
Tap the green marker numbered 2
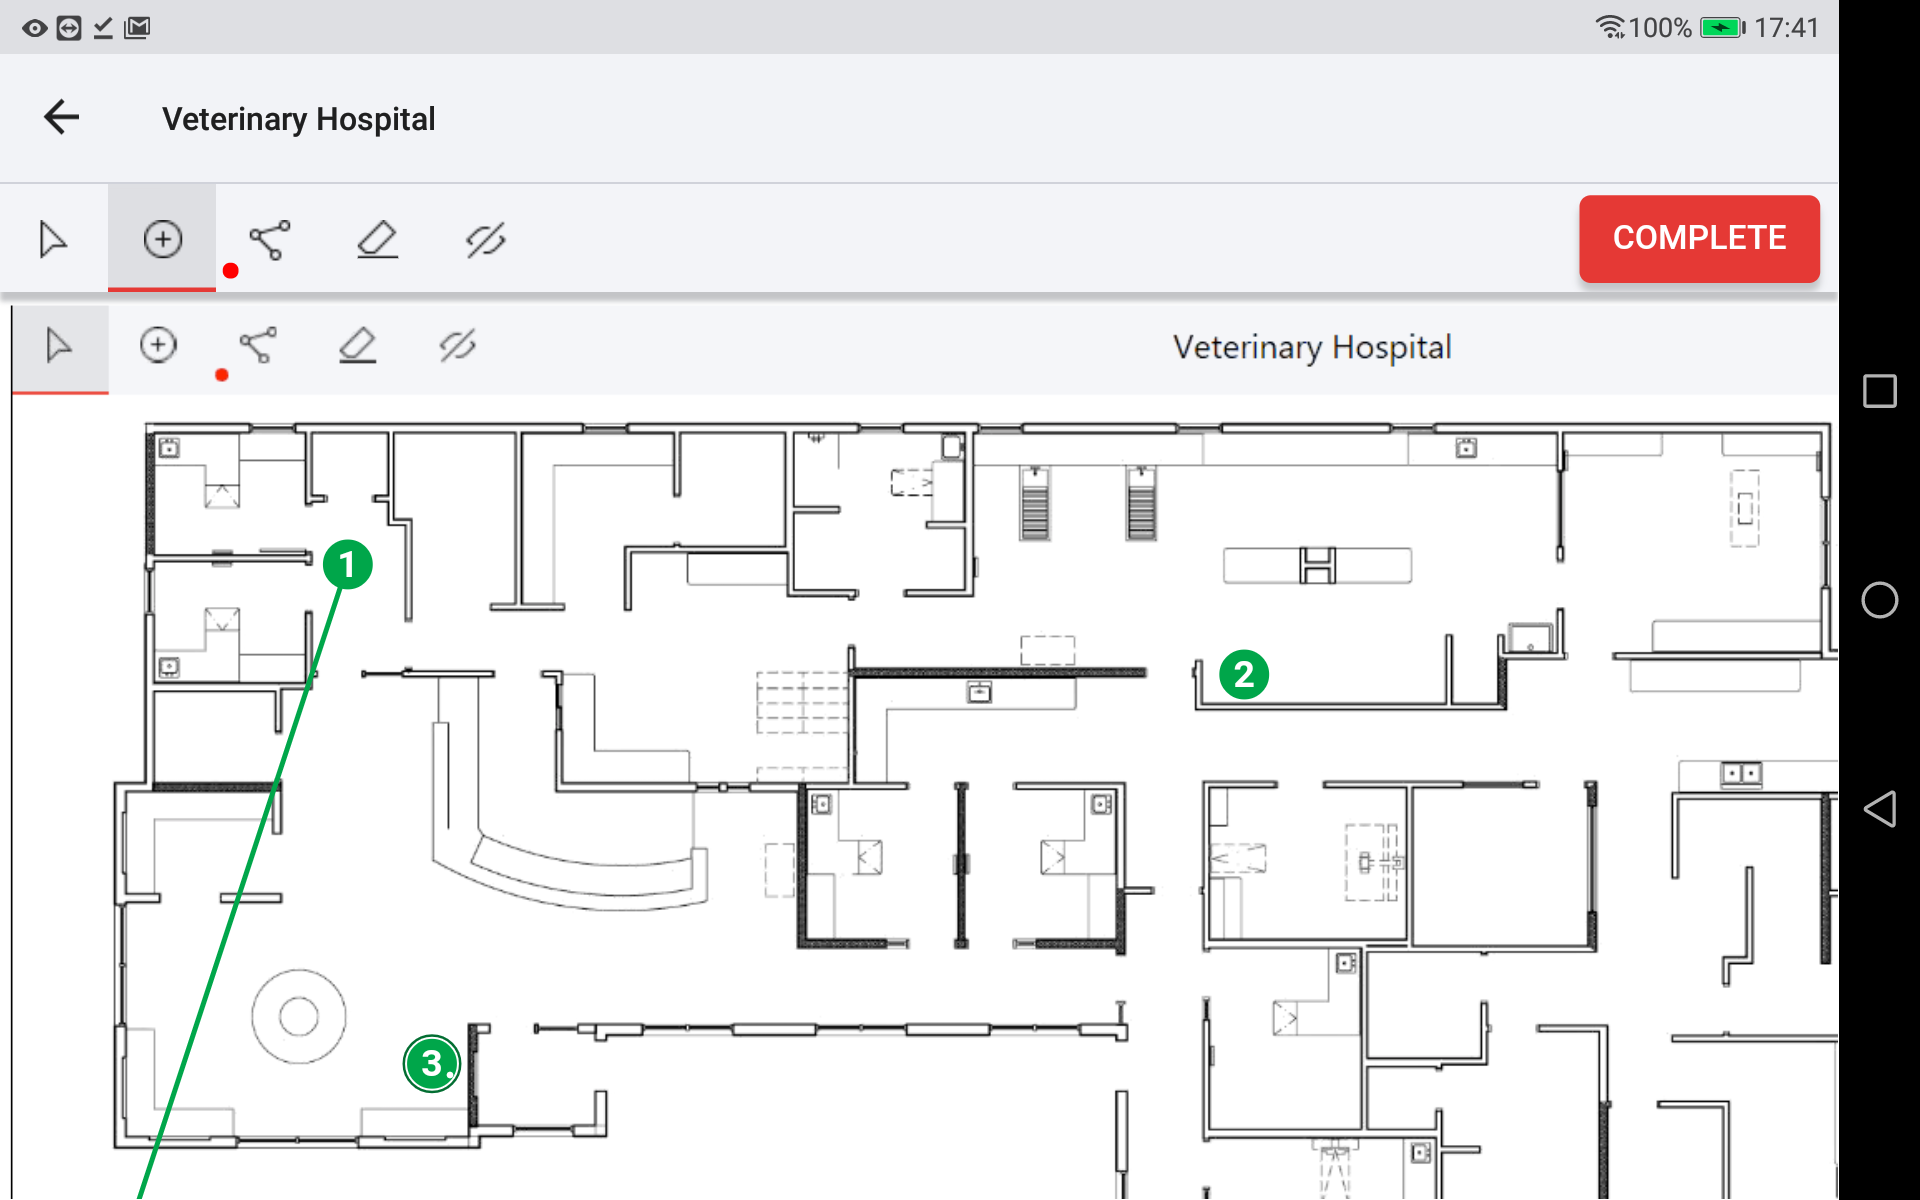[1243, 674]
